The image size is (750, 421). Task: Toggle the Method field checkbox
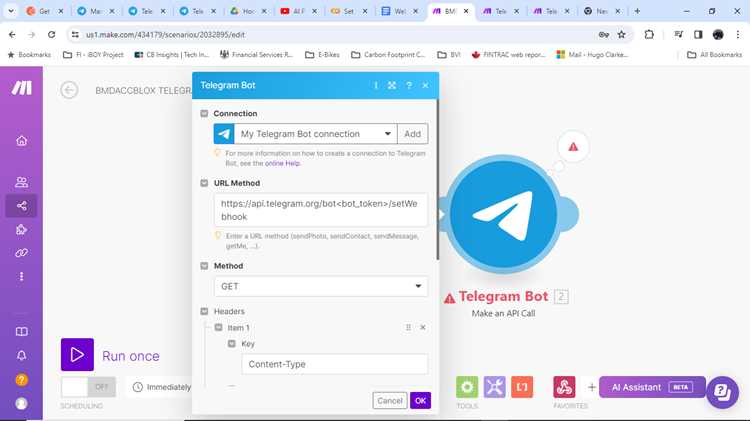(x=204, y=266)
